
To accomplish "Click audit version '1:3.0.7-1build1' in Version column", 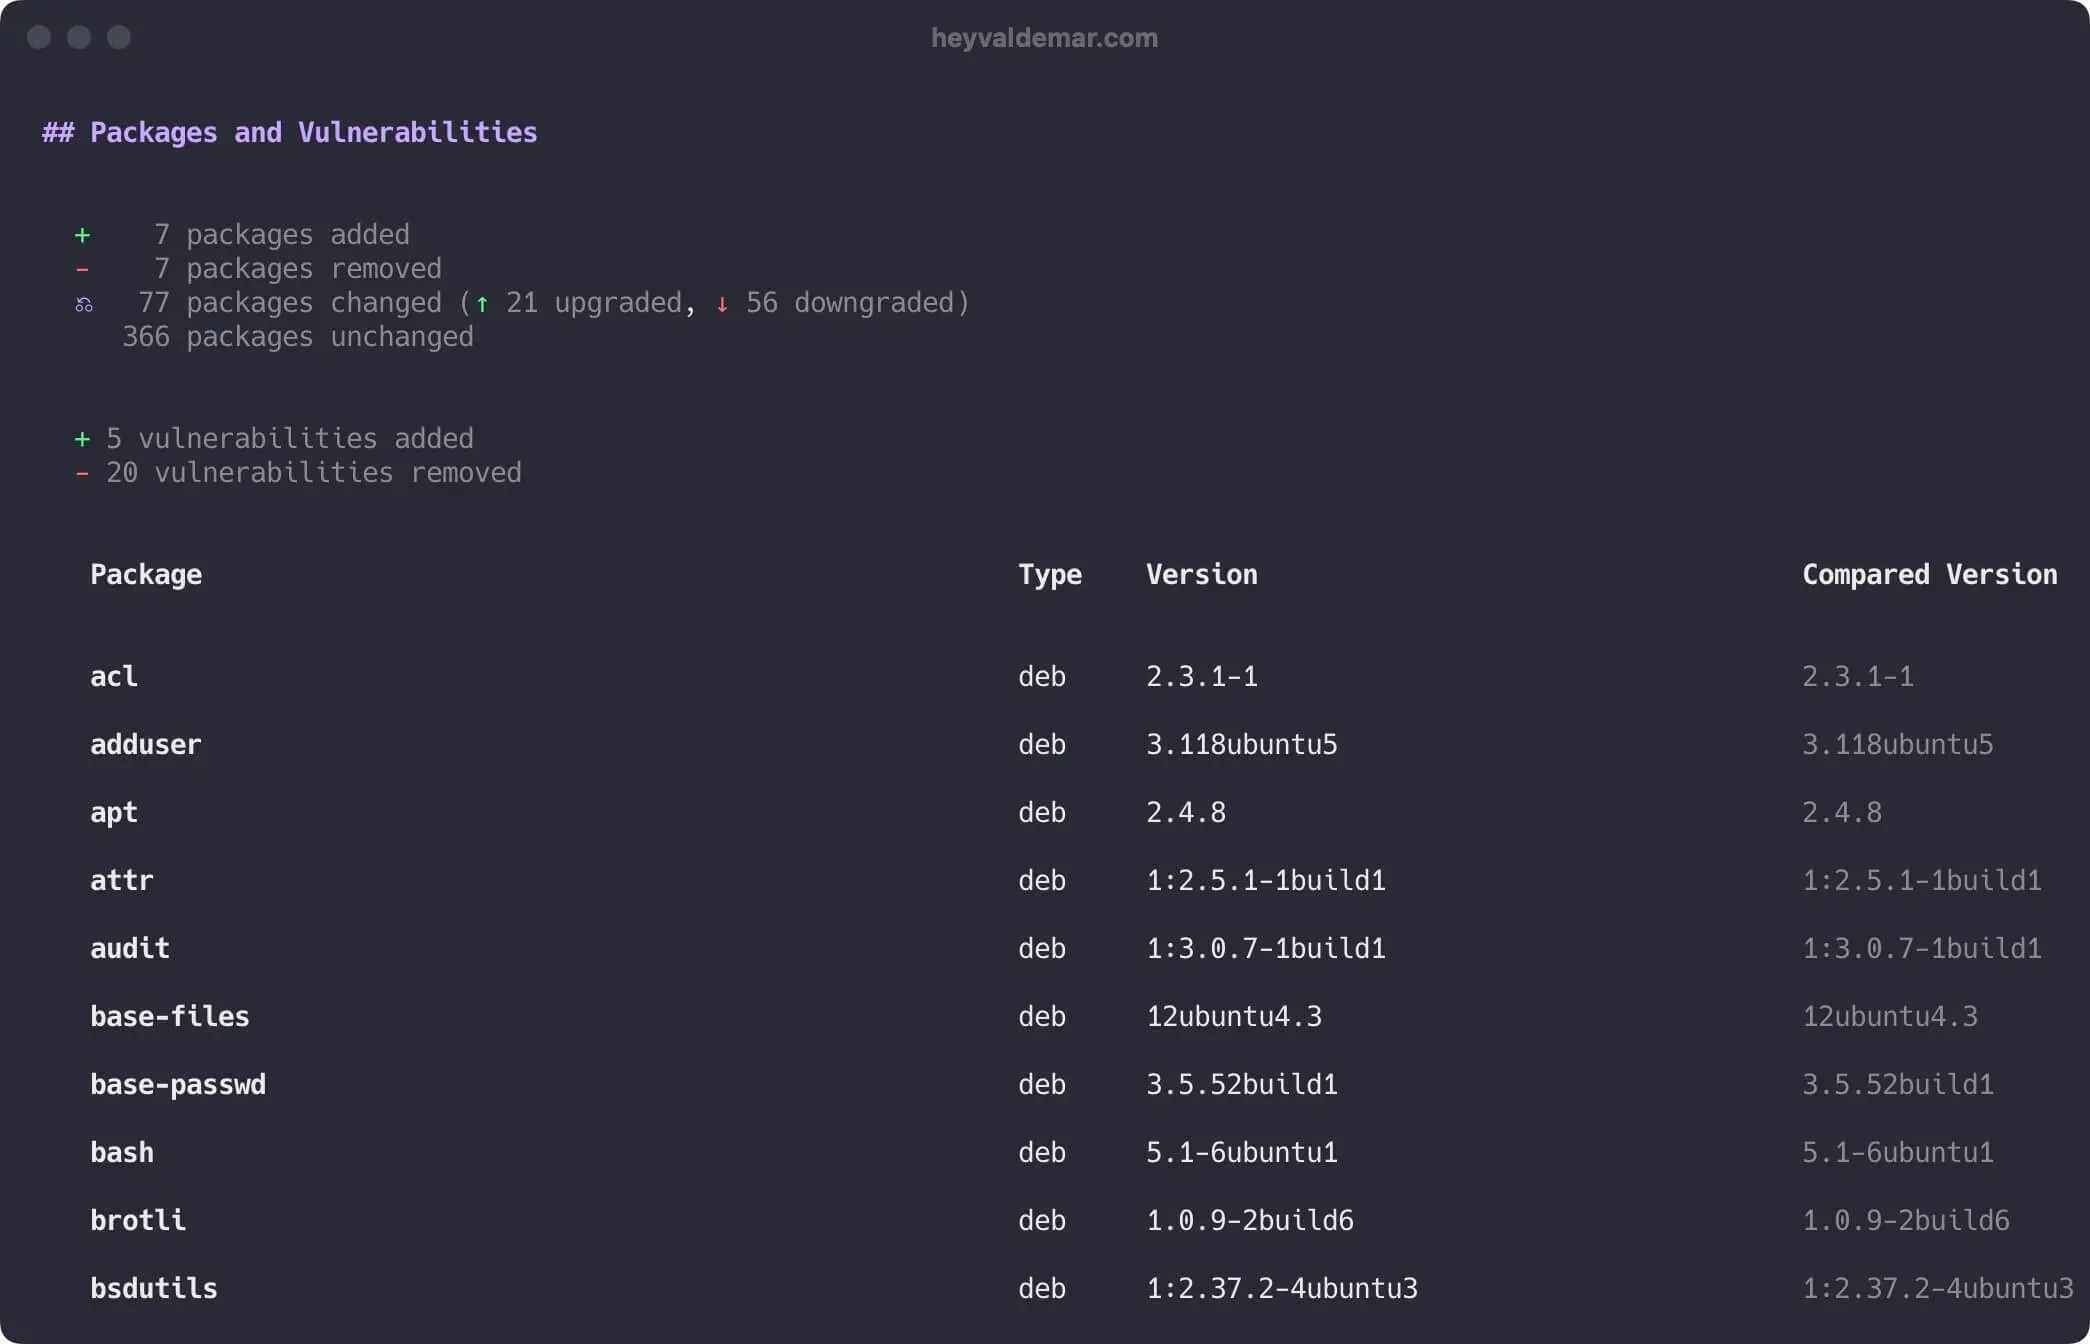I will (1266, 949).
